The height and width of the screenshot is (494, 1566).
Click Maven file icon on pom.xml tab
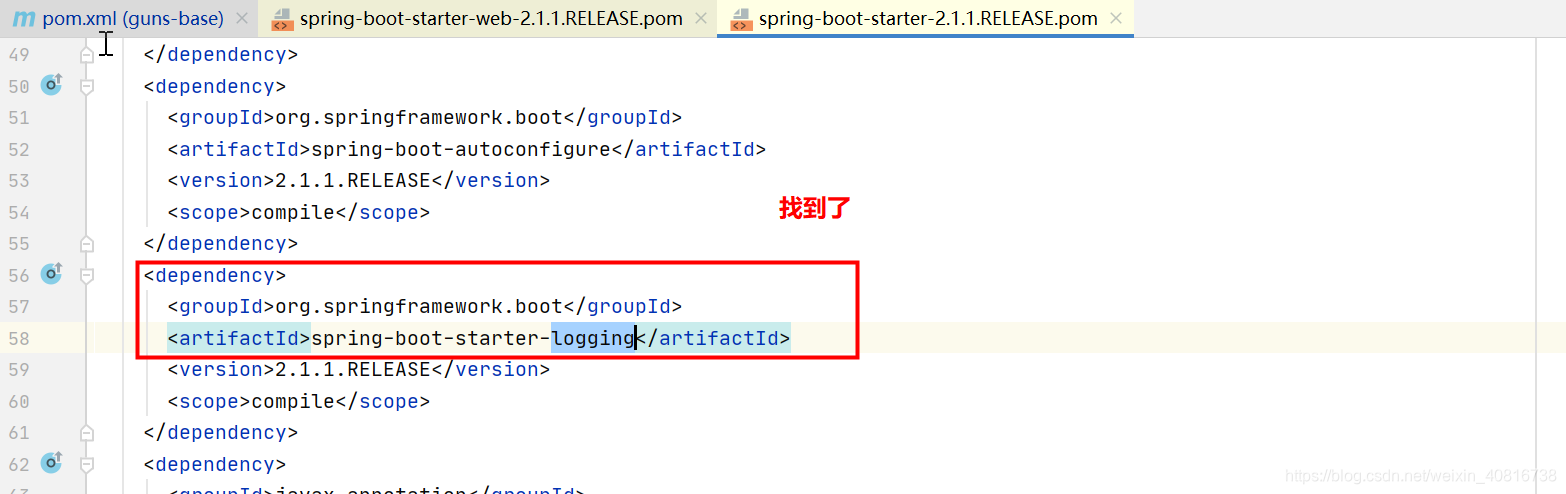(x=23, y=18)
